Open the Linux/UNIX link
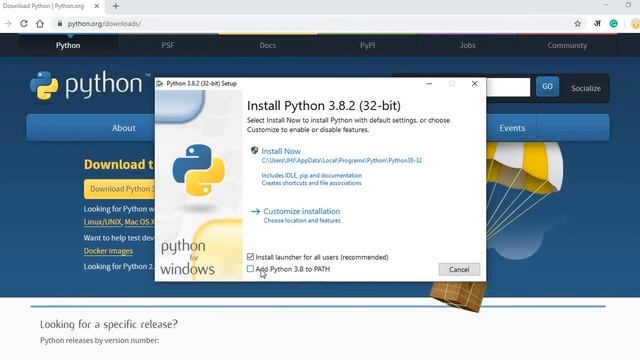640x360 pixels. [x=102, y=222]
